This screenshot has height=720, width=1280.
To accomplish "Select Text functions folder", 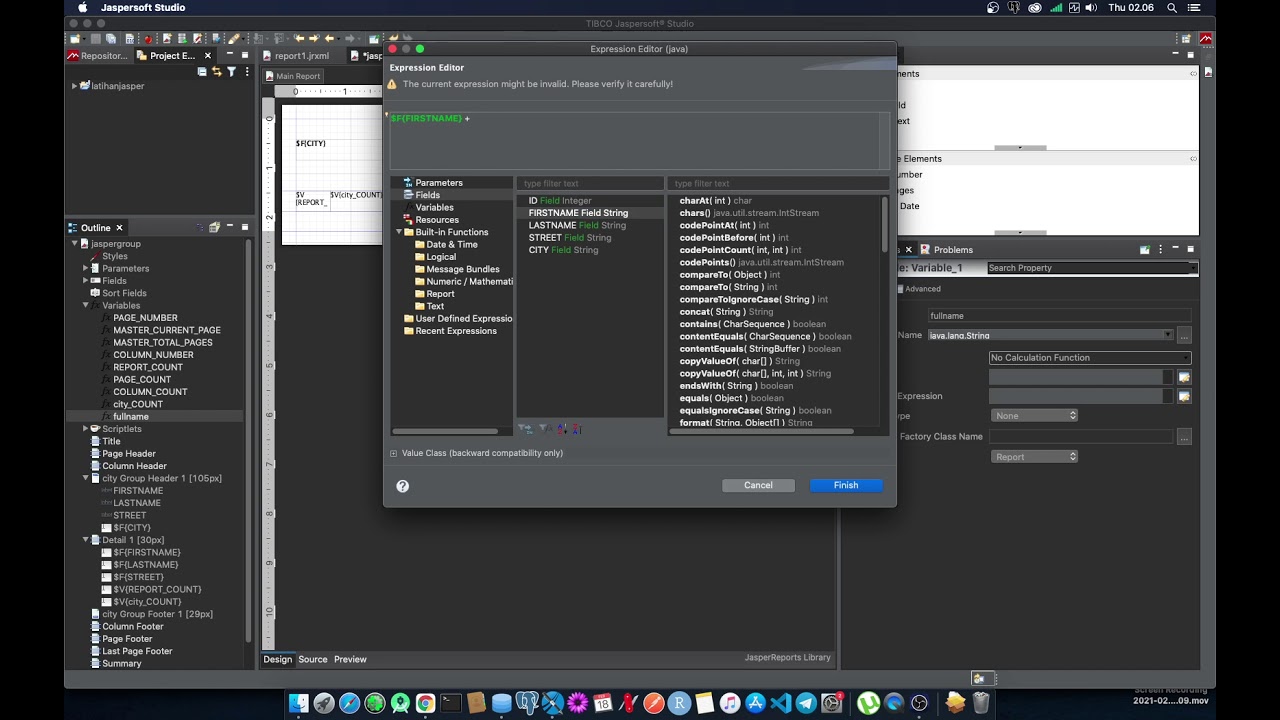I will point(435,306).
